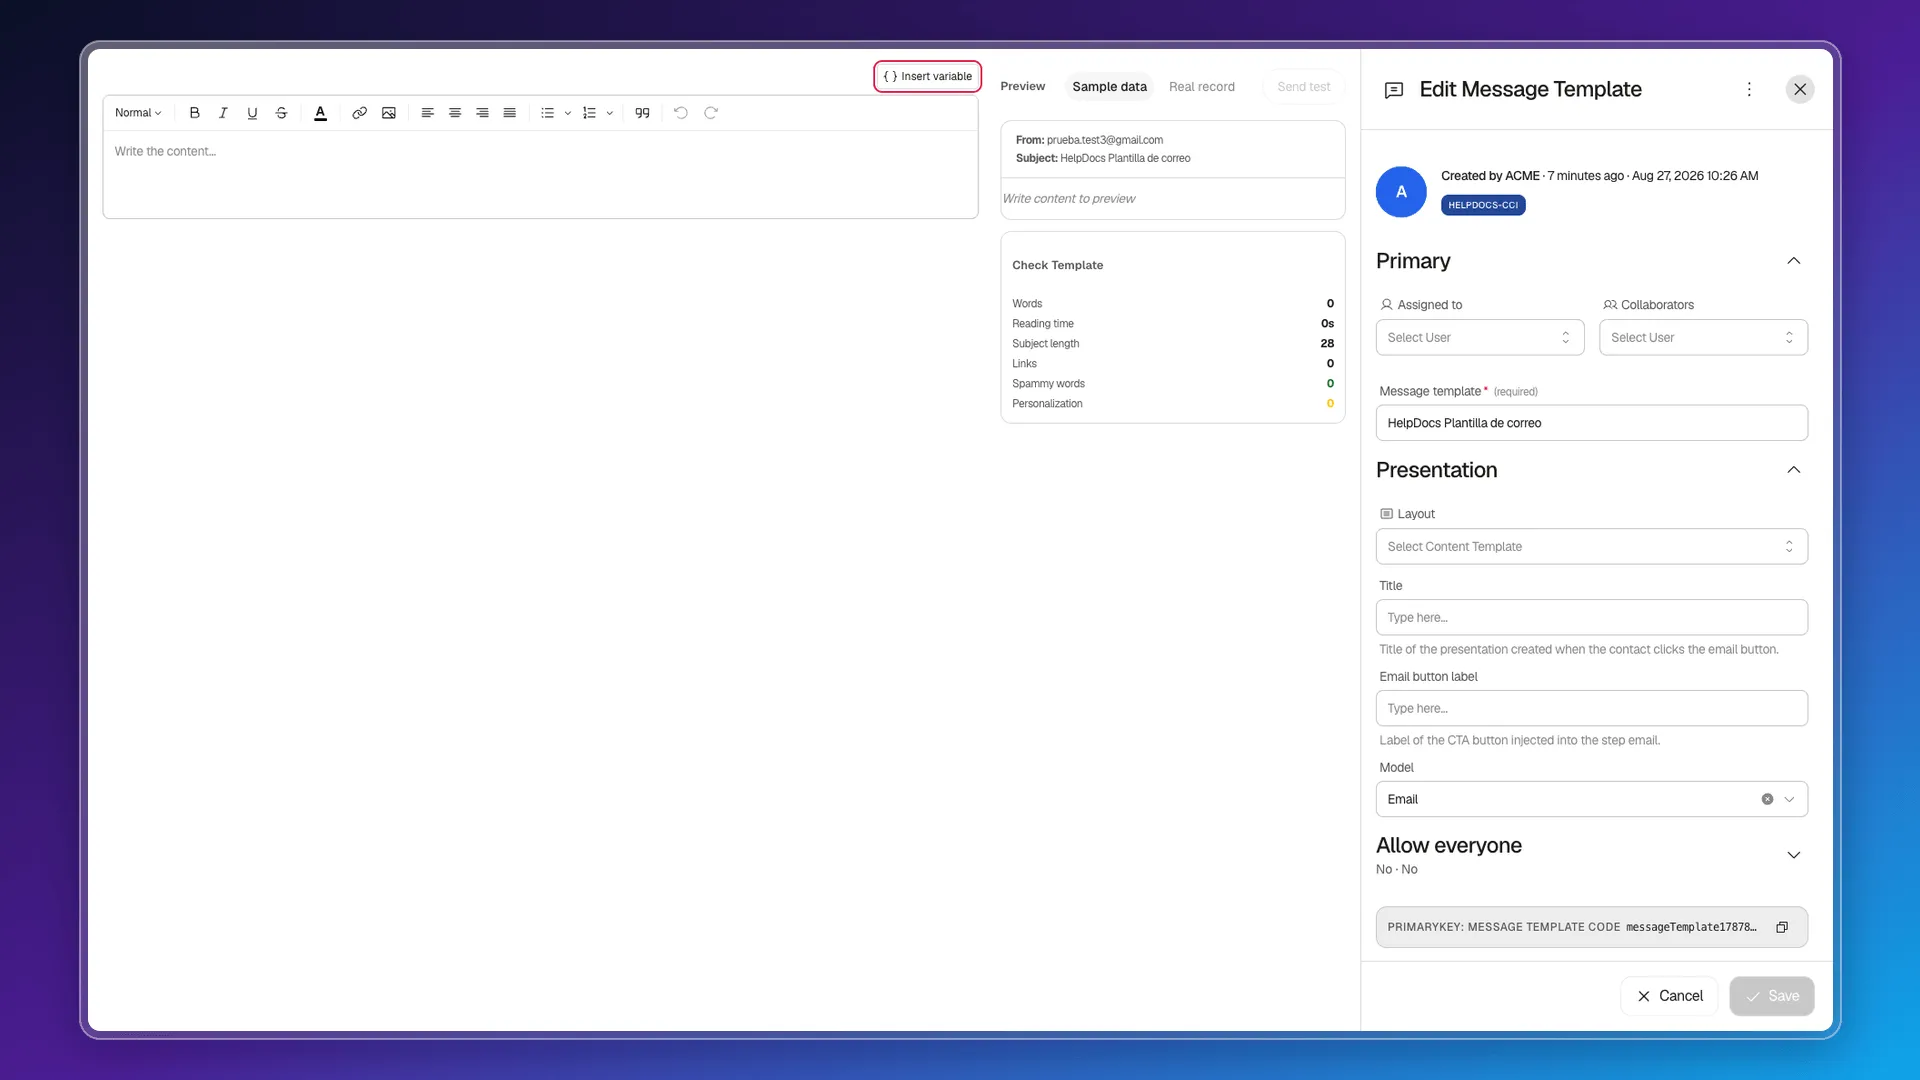Redo the last edit

coord(711,113)
